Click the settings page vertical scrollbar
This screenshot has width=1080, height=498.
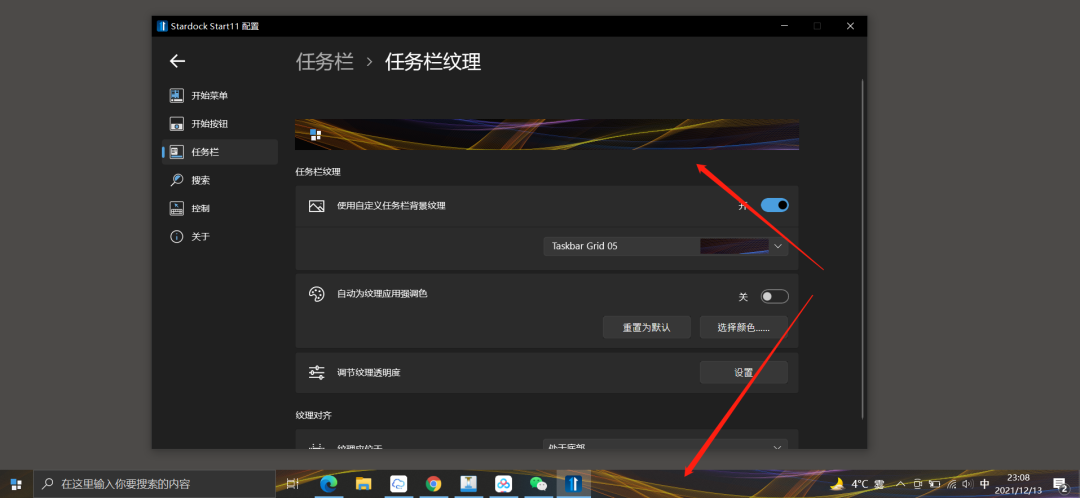862,248
